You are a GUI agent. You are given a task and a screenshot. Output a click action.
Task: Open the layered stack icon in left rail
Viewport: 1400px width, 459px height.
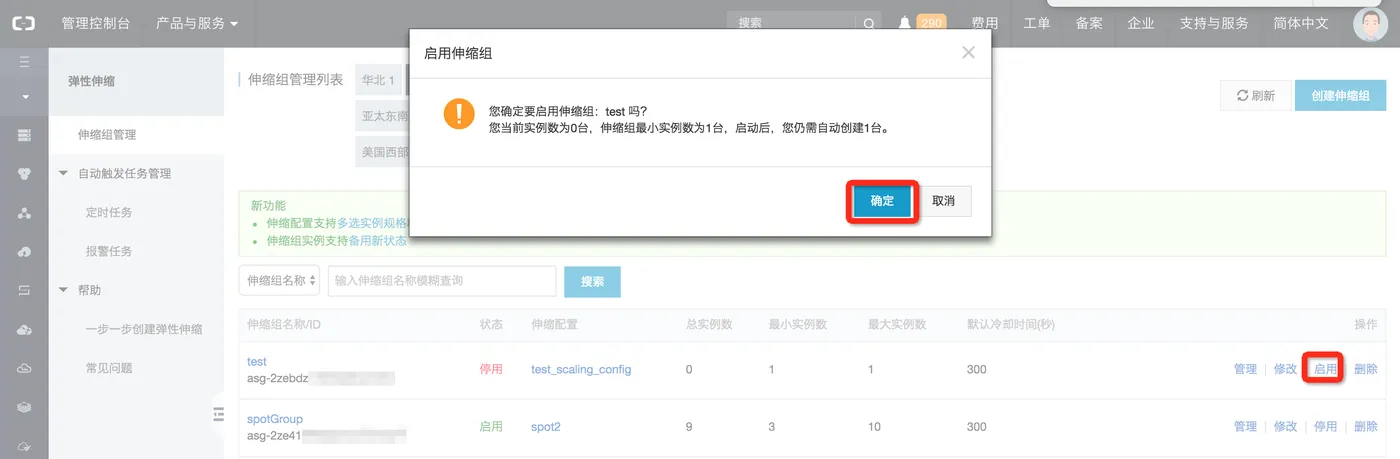pyautogui.click(x=24, y=408)
